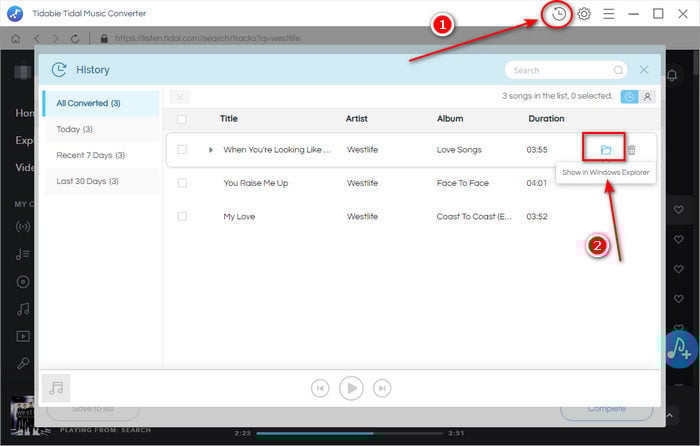
Task: Click the Coast To Coast album cell
Action: click(x=474, y=217)
